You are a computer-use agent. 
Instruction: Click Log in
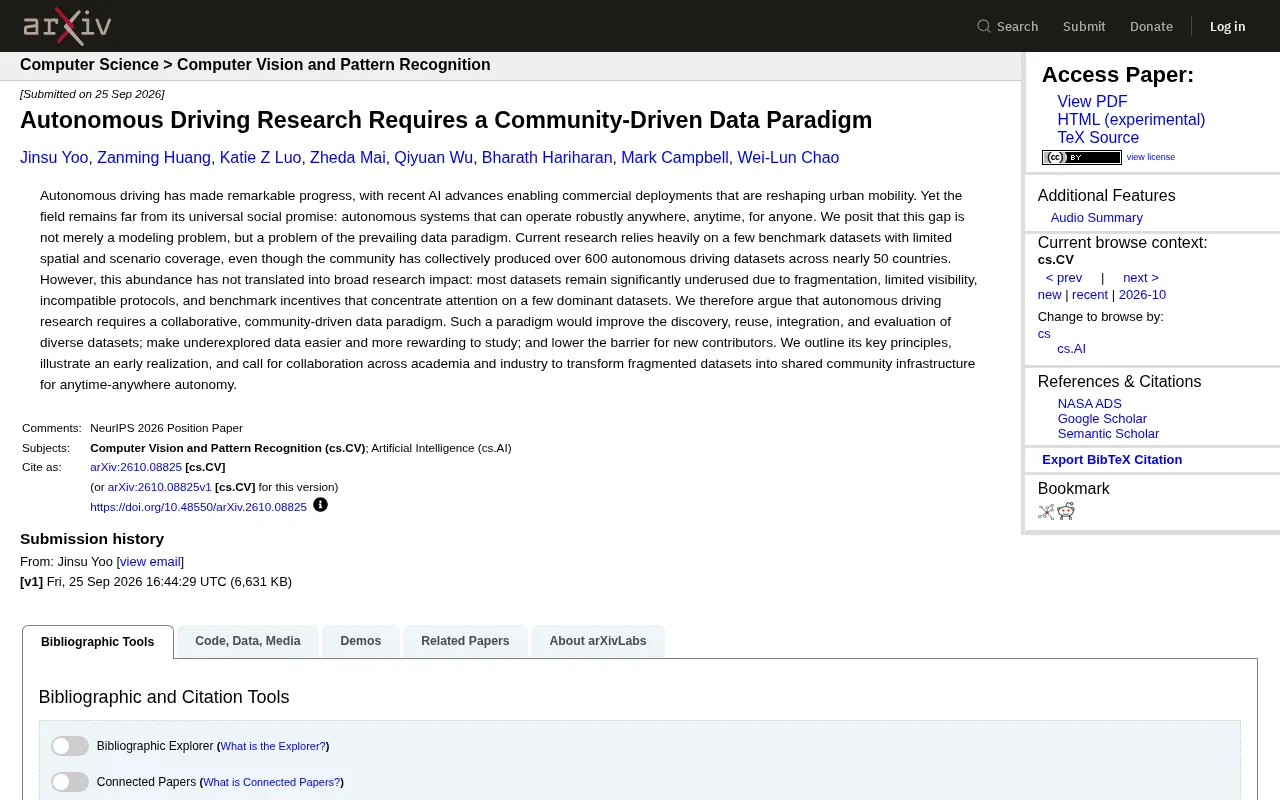coord(1227,26)
